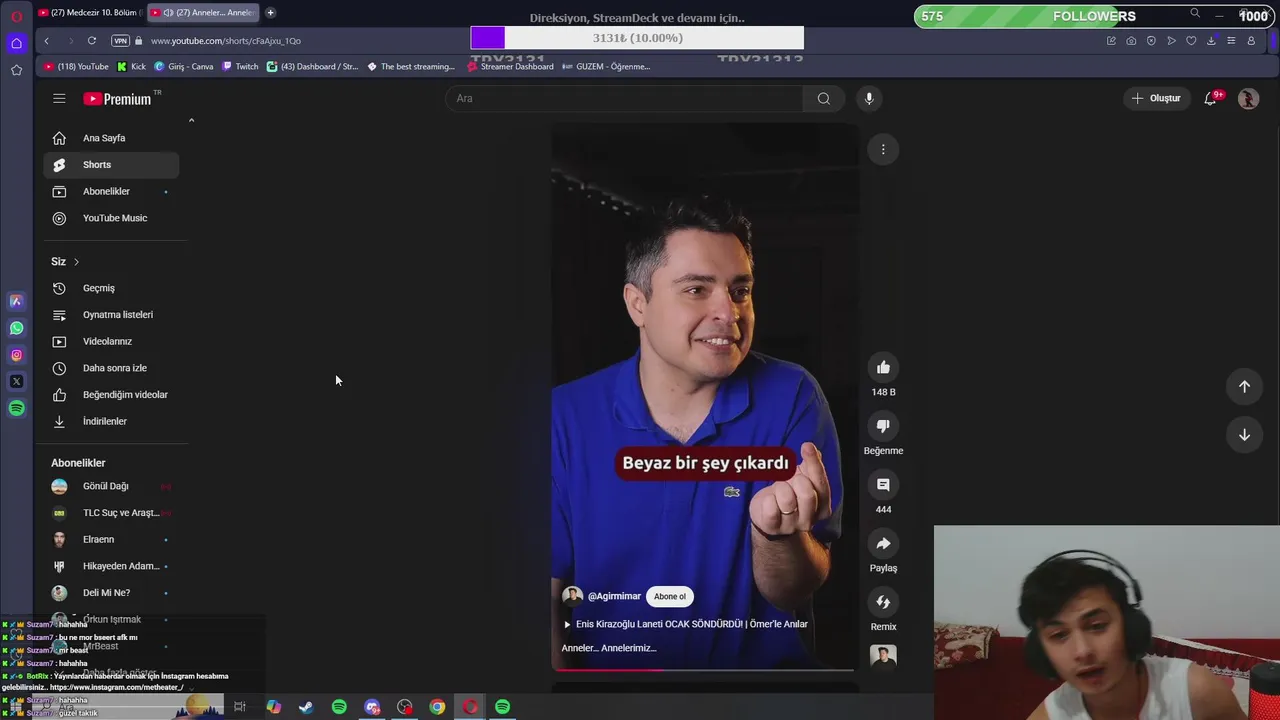Open Gönül Dağı subscription channel

tap(111, 486)
